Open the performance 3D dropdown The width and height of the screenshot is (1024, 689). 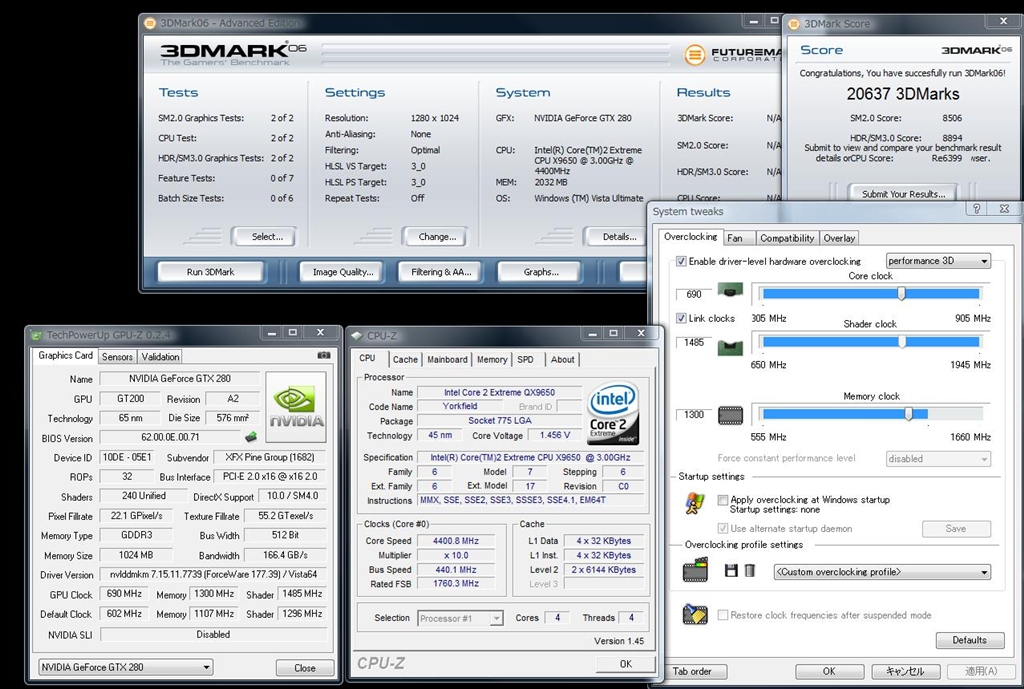[937, 261]
